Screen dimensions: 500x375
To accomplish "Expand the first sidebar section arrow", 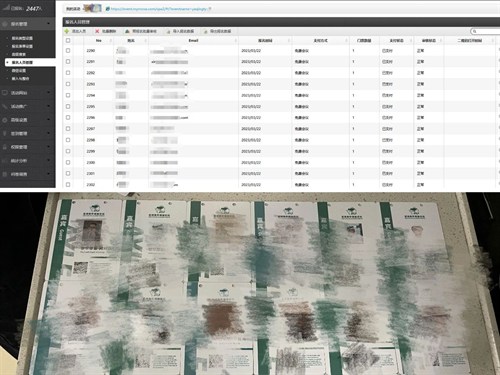I will click(49, 24).
